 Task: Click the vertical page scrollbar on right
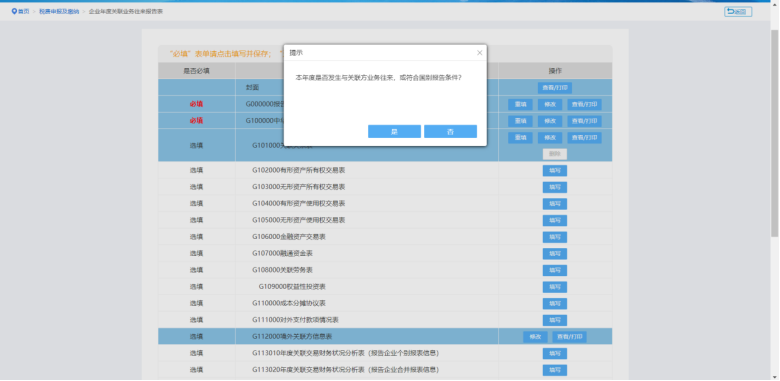(775, 133)
